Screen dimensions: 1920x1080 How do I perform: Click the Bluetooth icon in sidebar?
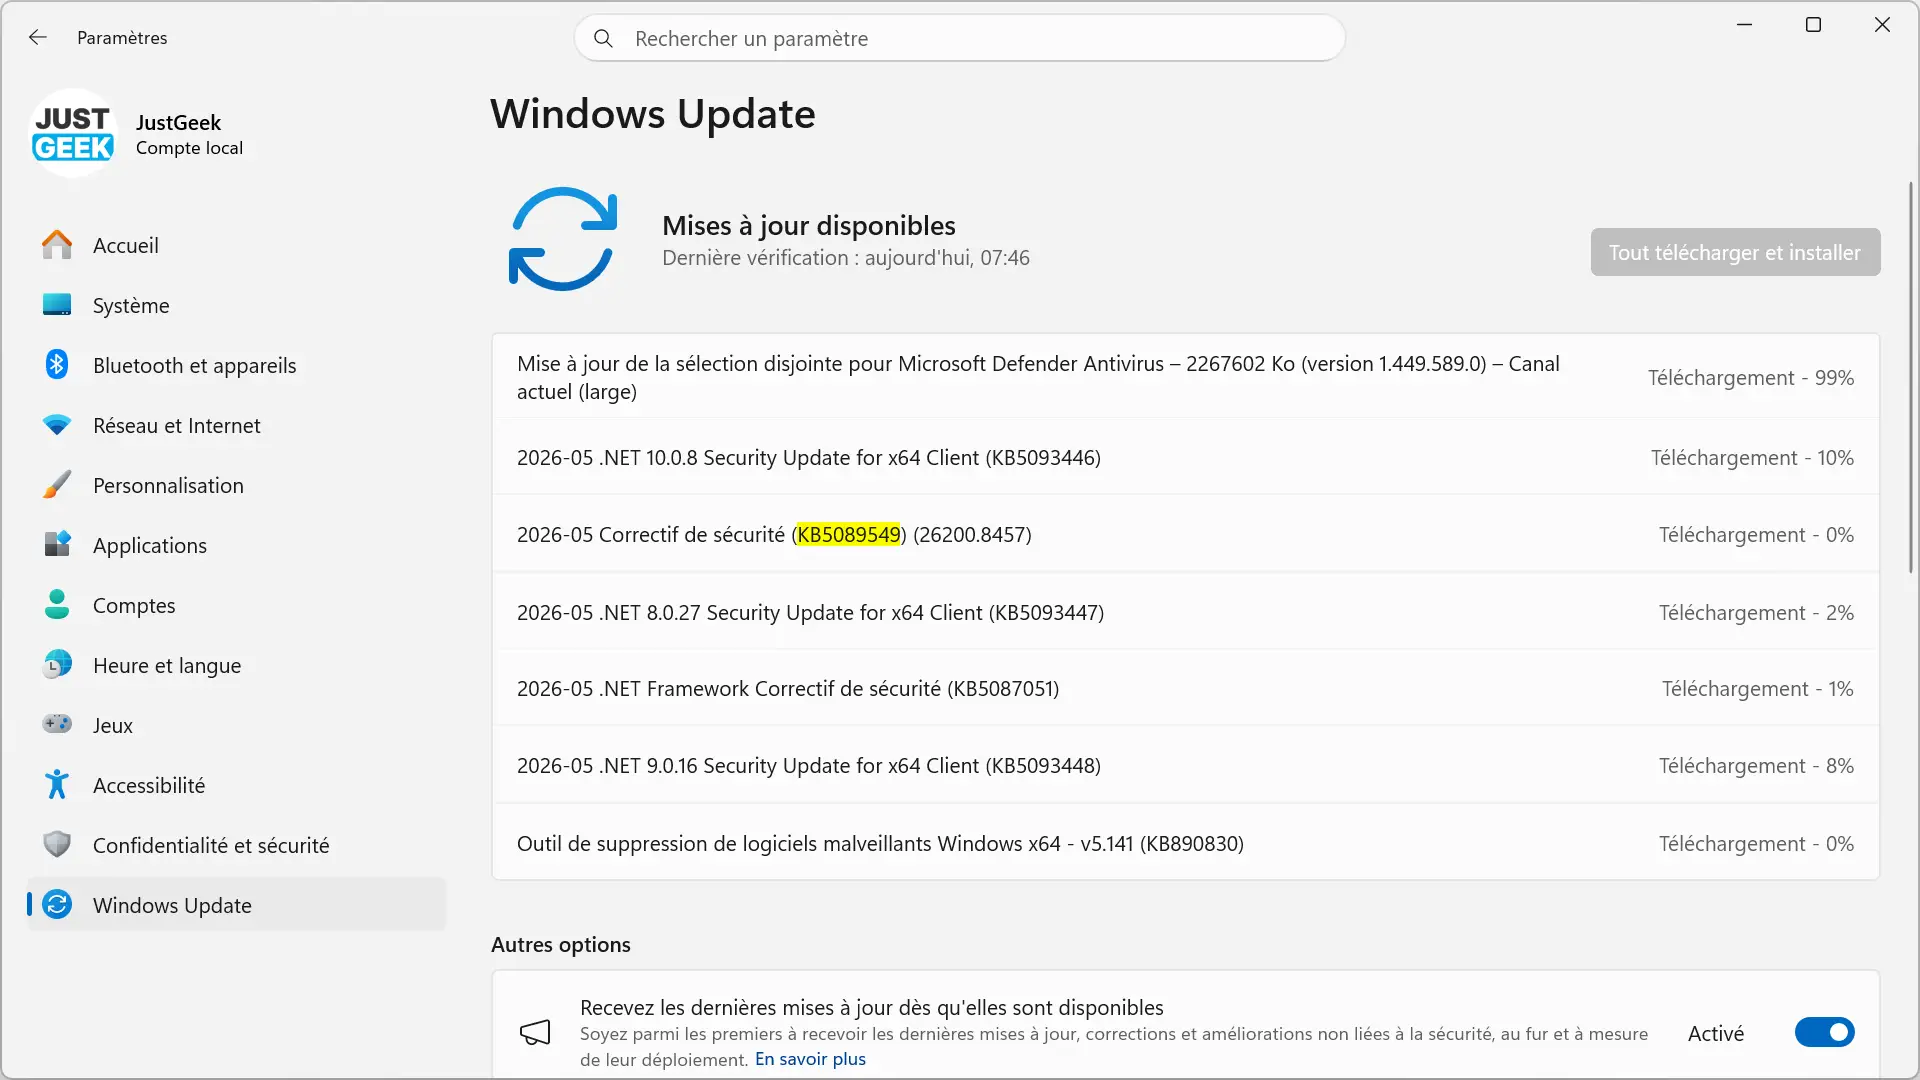[57, 365]
